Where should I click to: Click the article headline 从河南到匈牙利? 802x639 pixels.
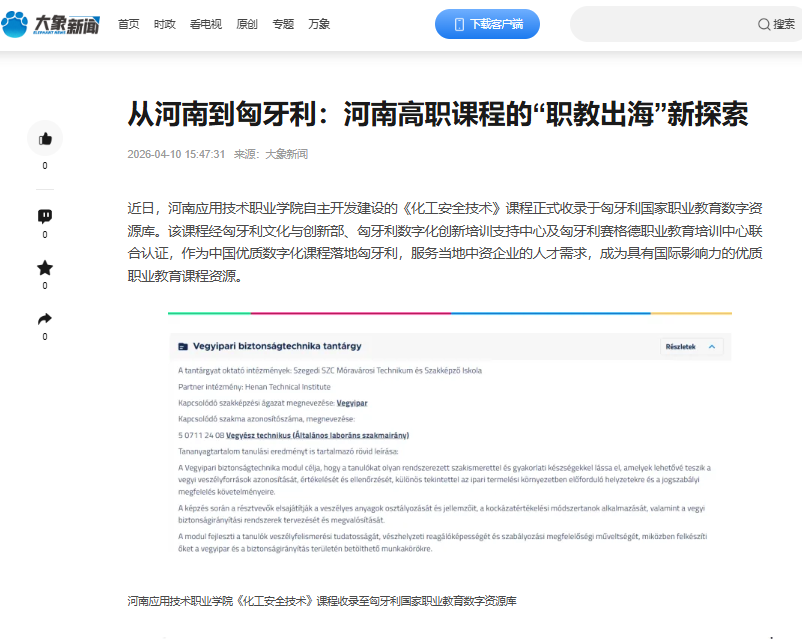pos(437,114)
